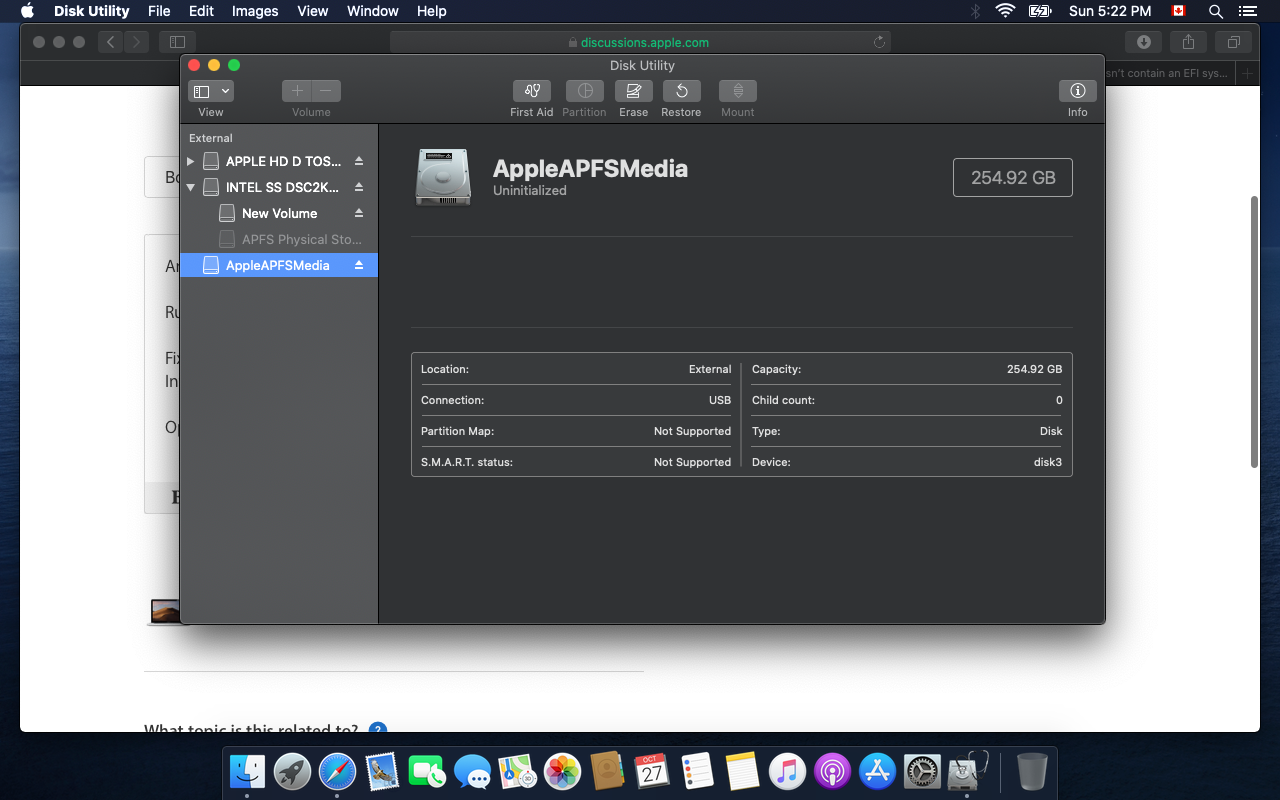This screenshot has width=1280, height=800.
Task: Open the Help menu
Action: click(432, 11)
